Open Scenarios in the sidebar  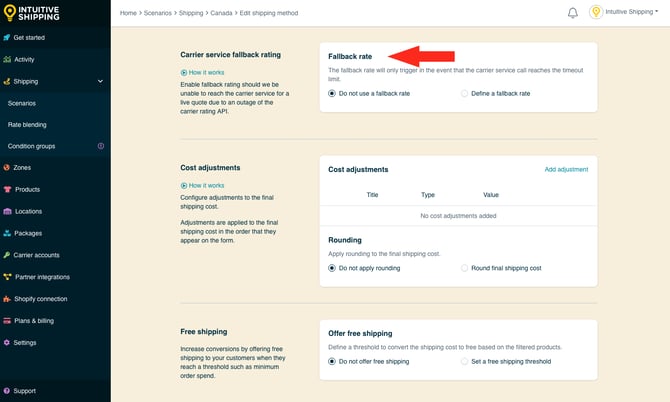tap(22, 103)
